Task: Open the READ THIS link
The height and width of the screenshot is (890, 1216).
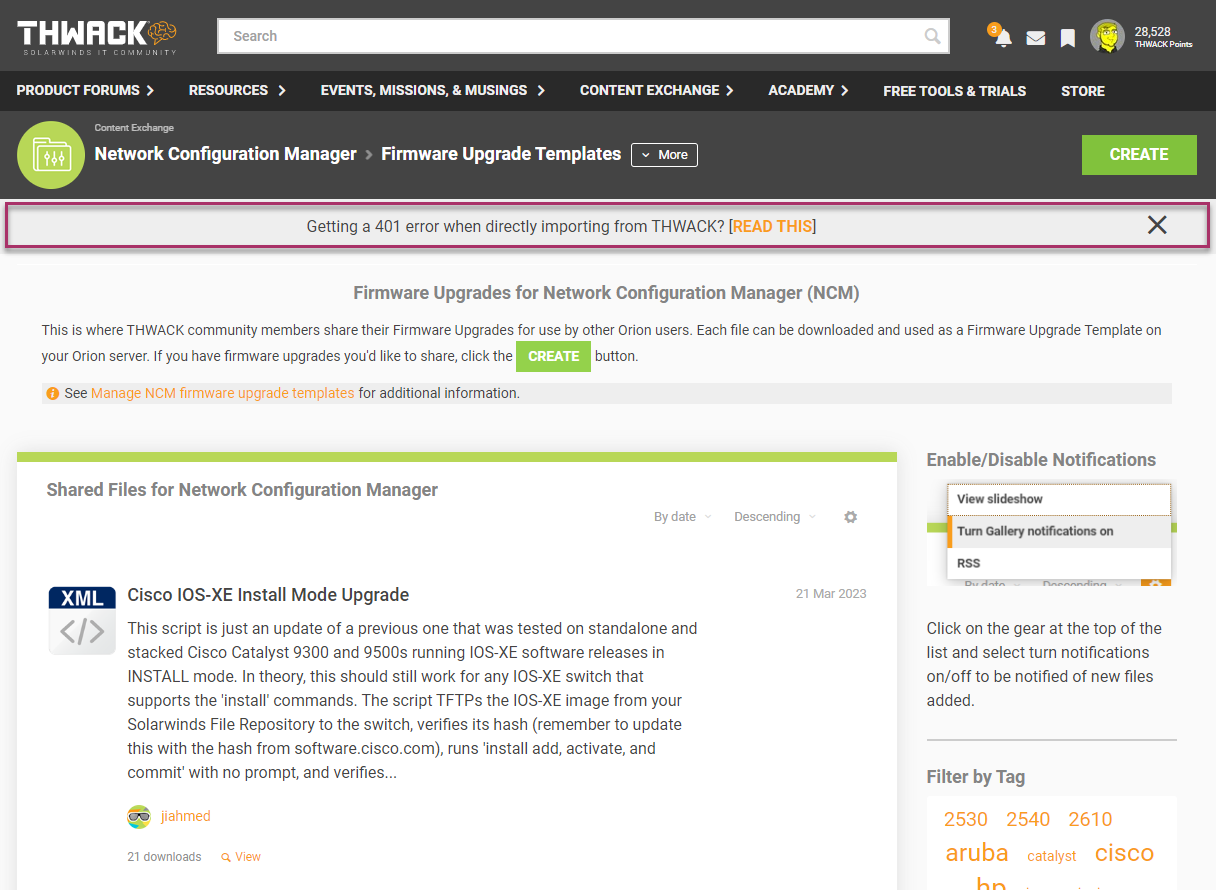Action: click(772, 226)
